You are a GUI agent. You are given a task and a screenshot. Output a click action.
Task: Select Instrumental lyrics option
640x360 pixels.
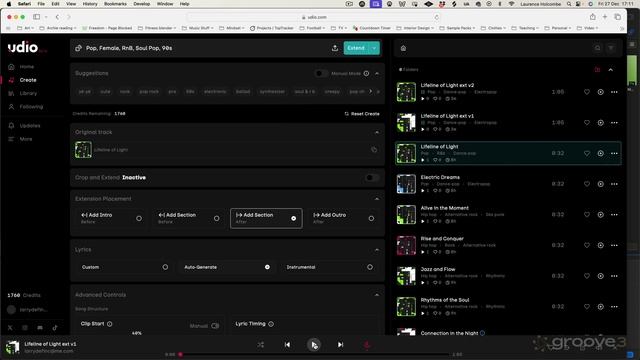(330, 267)
